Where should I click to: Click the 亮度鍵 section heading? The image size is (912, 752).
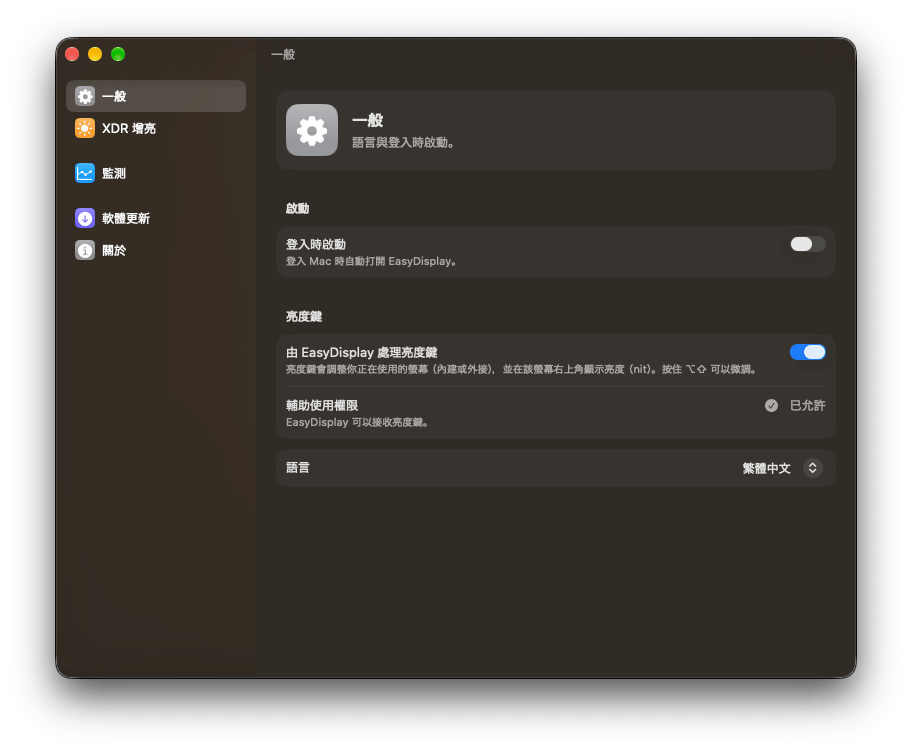[x=304, y=316]
